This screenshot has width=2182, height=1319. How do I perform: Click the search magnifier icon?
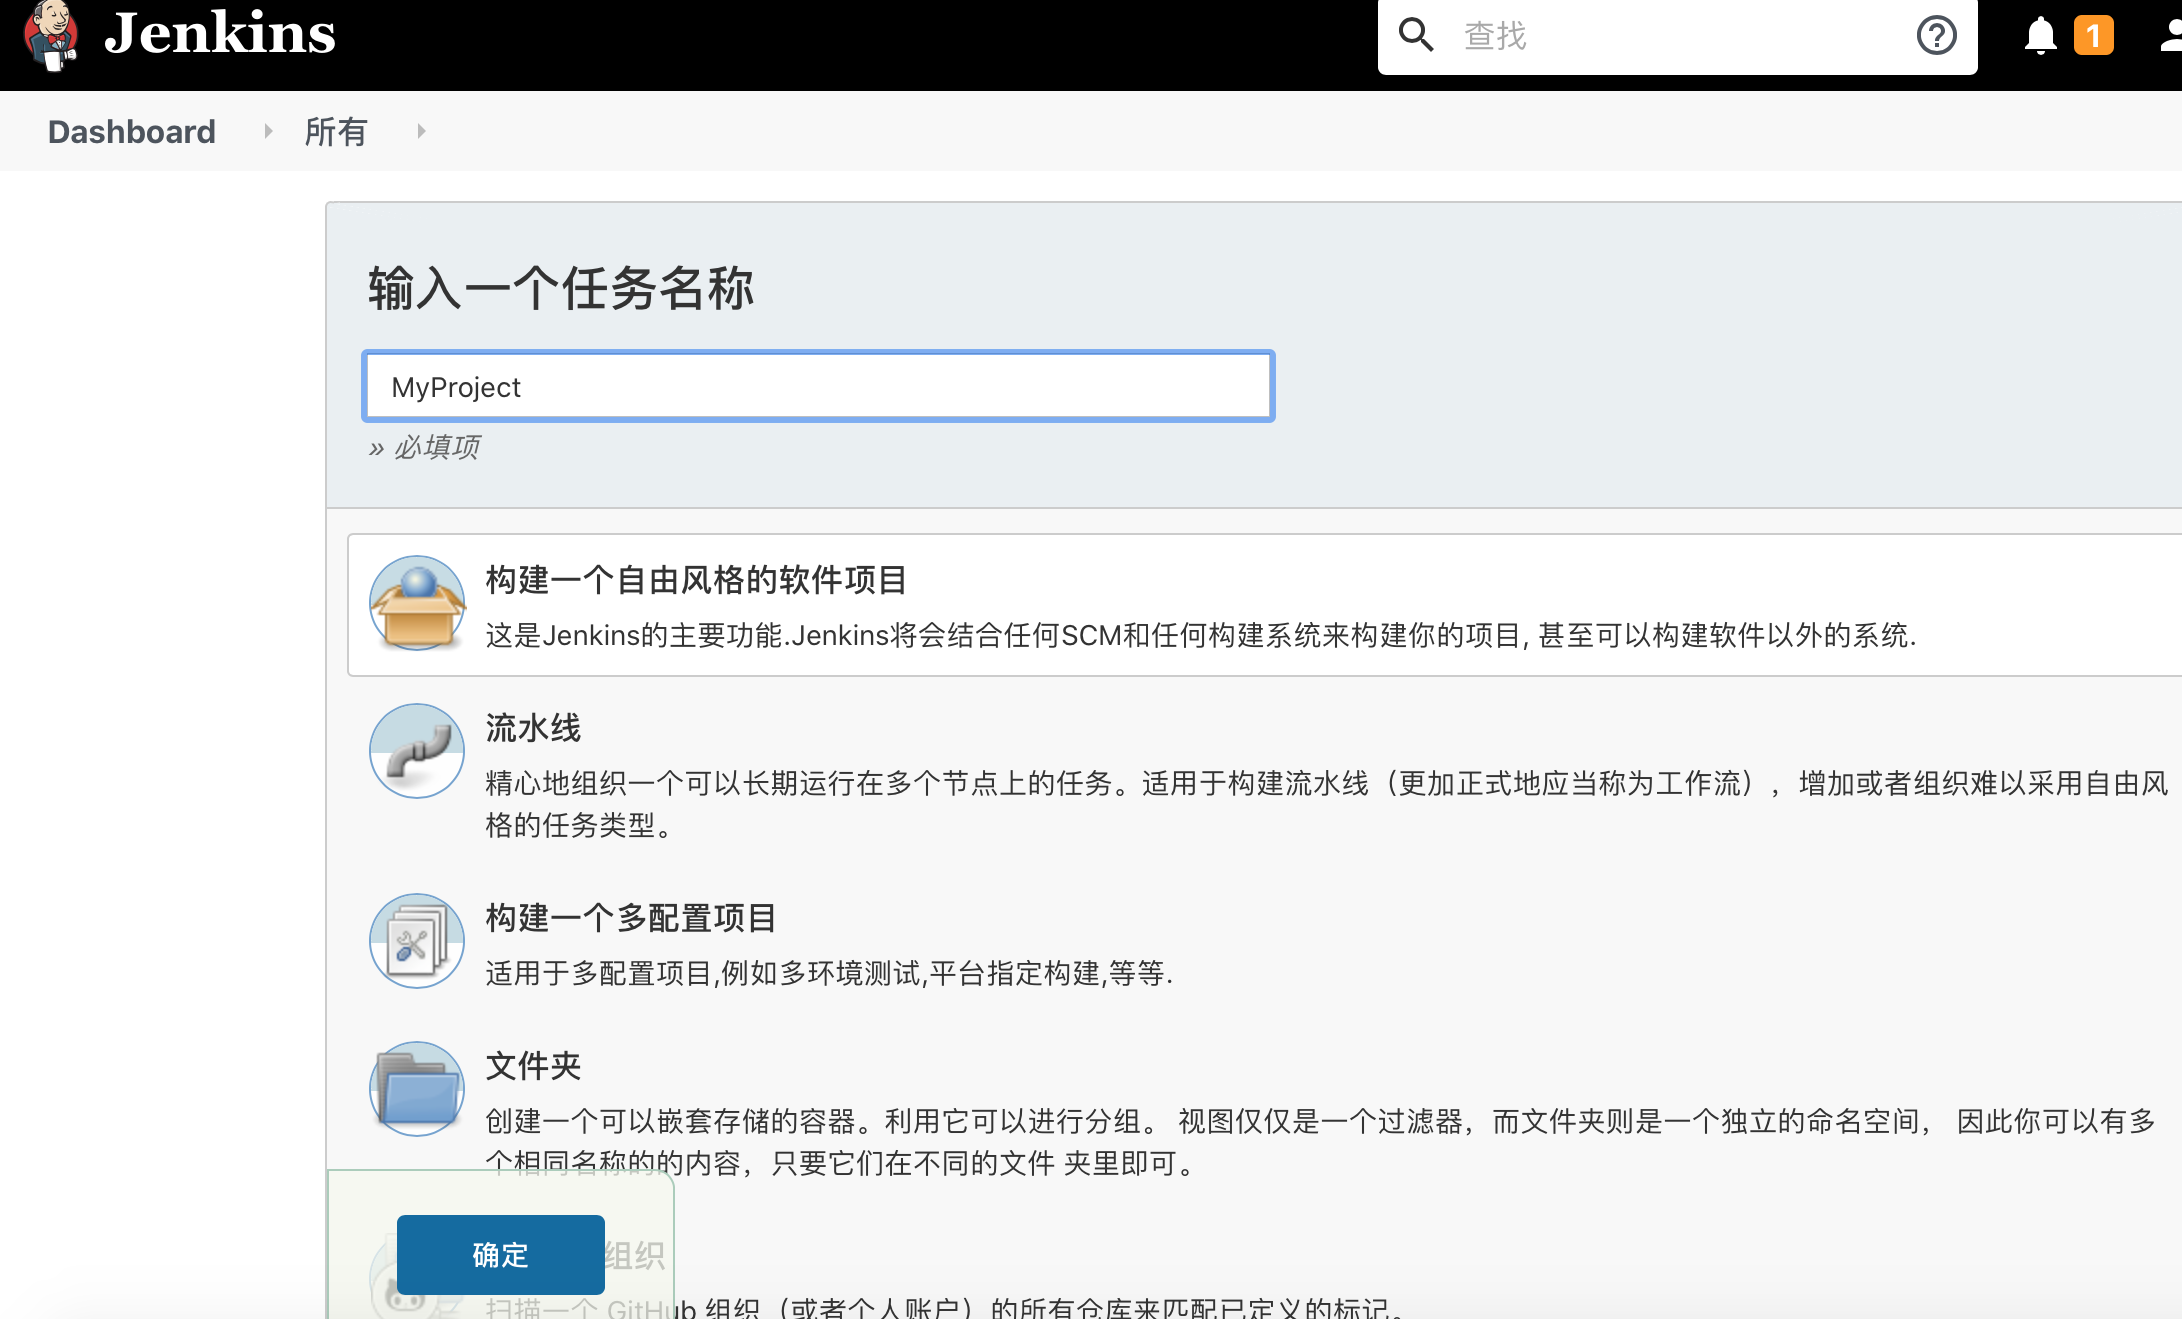[x=1415, y=35]
